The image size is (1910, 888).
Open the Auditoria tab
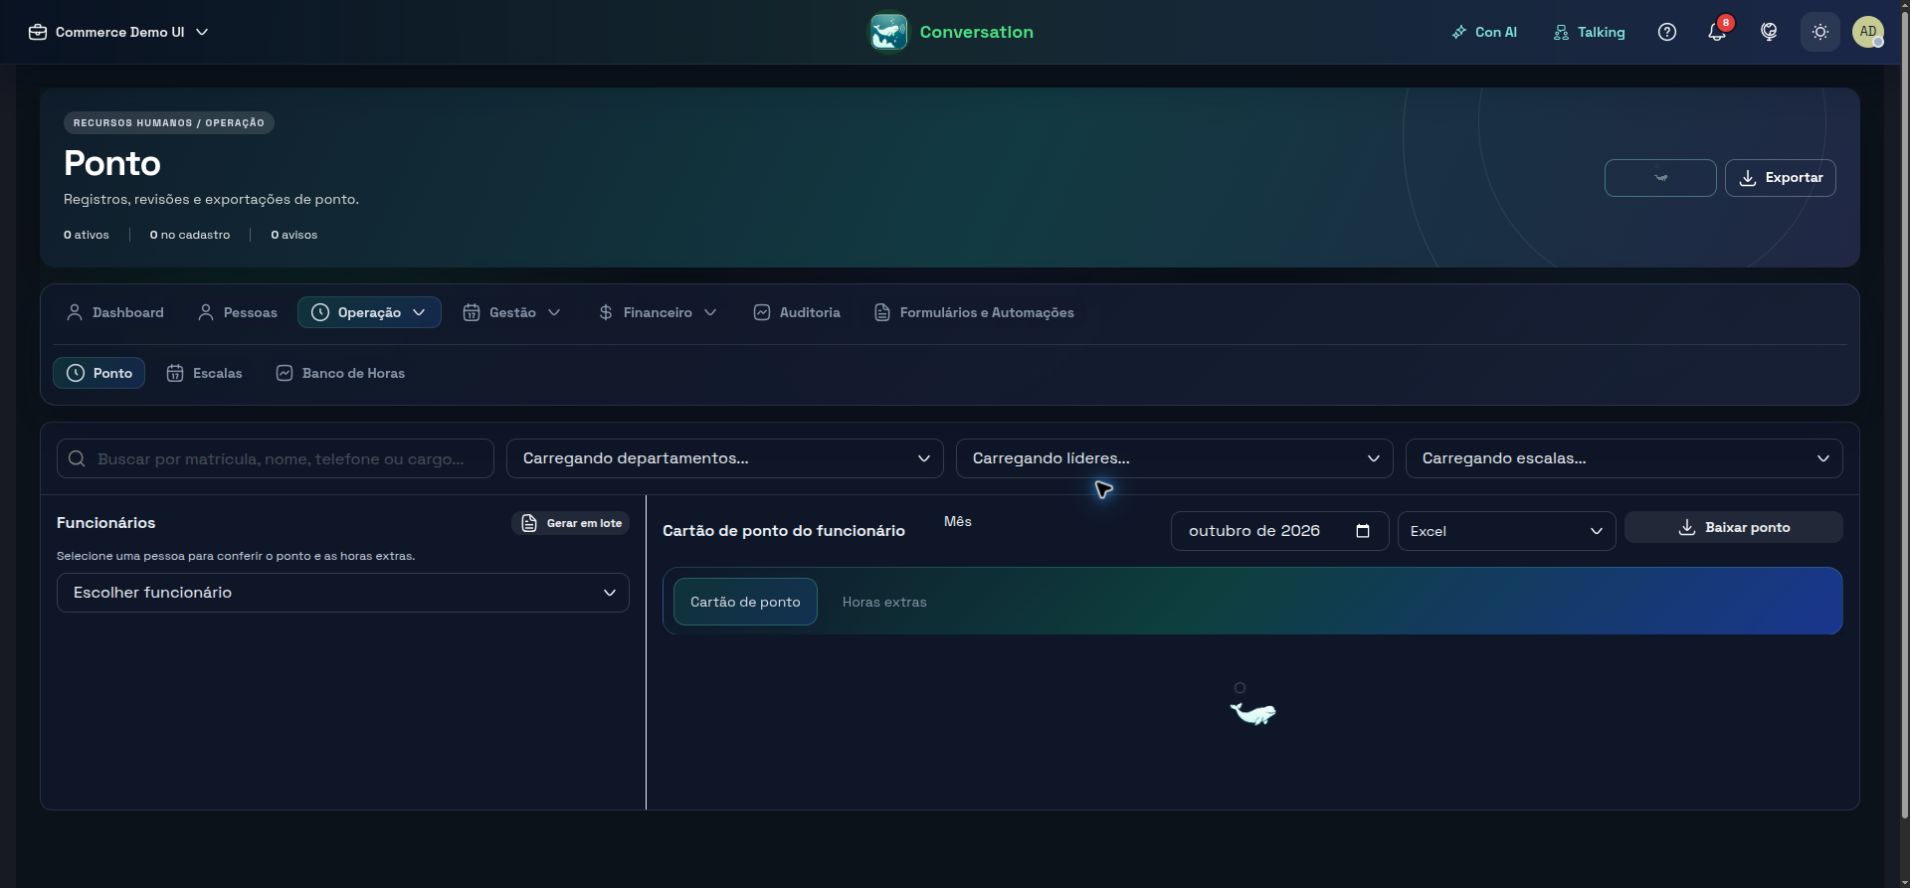(797, 313)
